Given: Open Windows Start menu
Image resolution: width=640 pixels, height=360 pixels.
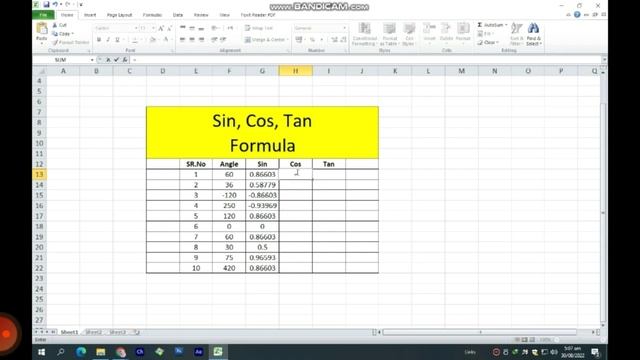Looking at the screenshot, I should pos(42,352).
